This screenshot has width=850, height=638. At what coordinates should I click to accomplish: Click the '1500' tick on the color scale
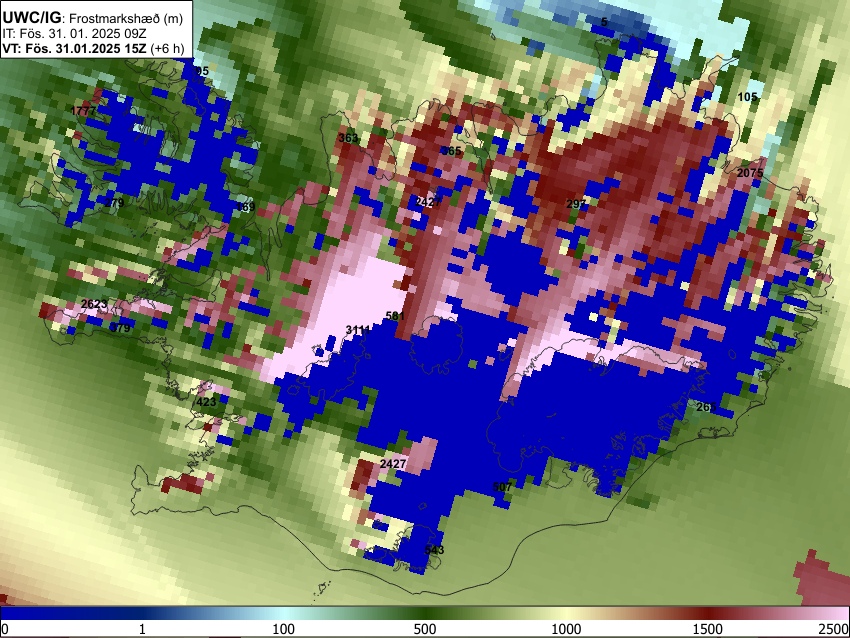[x=708, y=629]
